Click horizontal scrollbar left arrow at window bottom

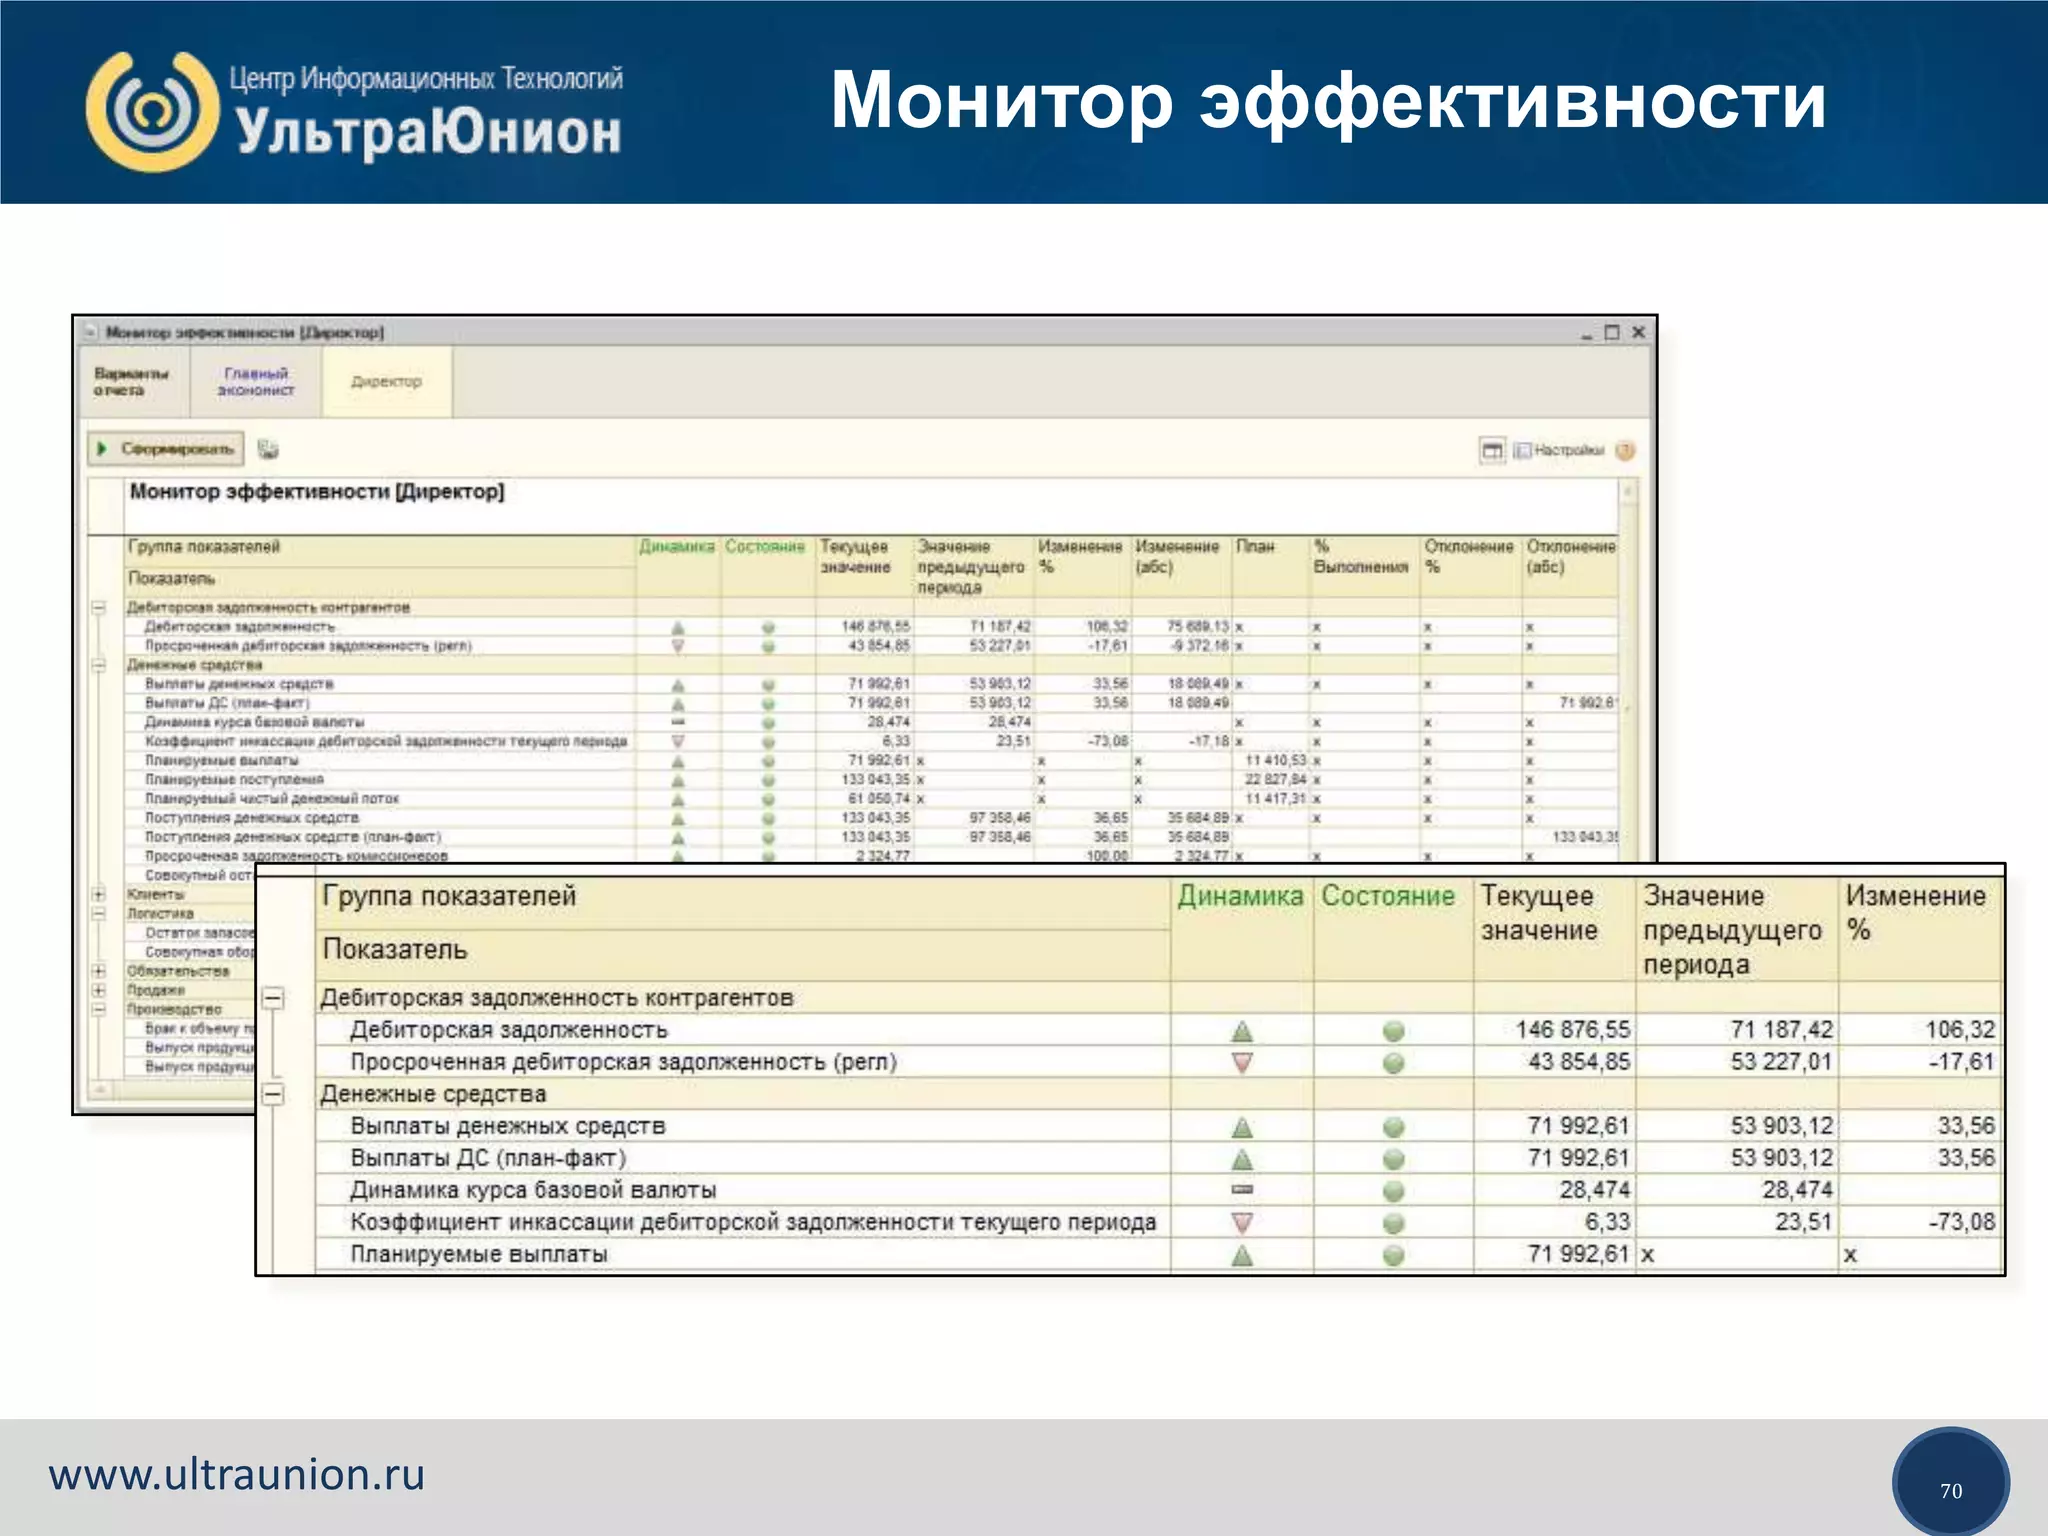pos(100,1088)
